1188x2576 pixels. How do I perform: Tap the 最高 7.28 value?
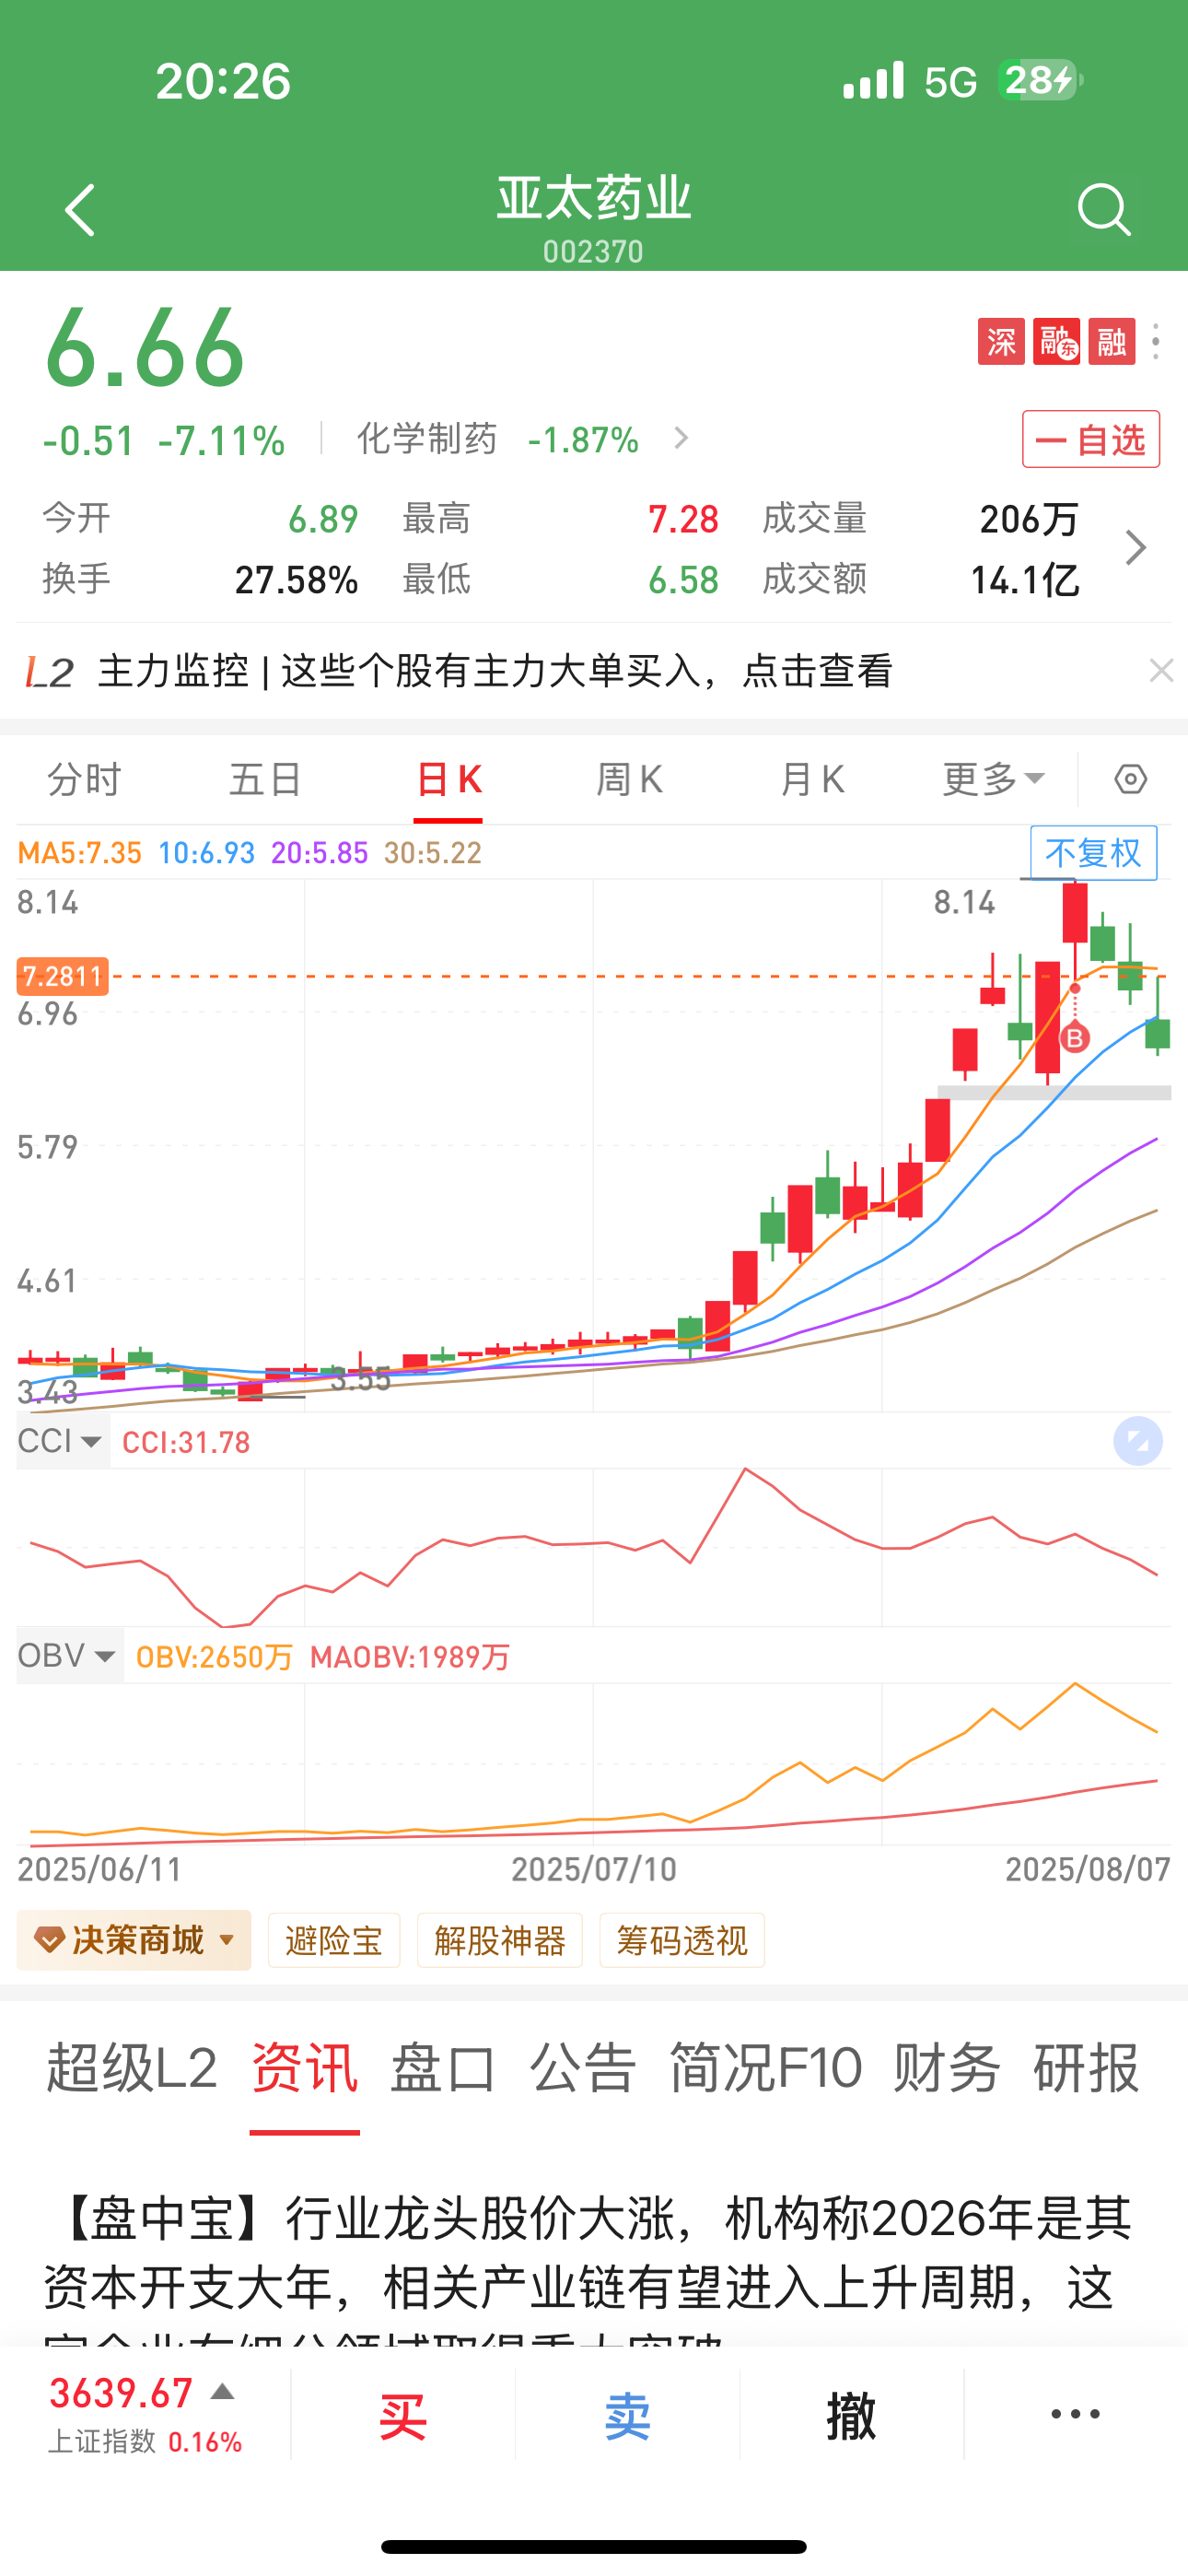683,519
